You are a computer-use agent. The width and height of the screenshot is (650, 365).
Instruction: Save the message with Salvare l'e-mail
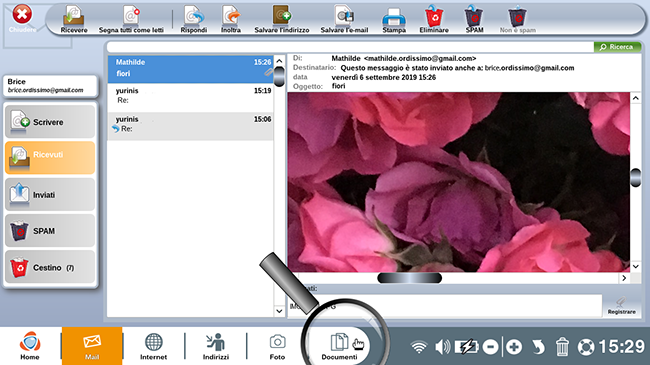click(344, 19)
